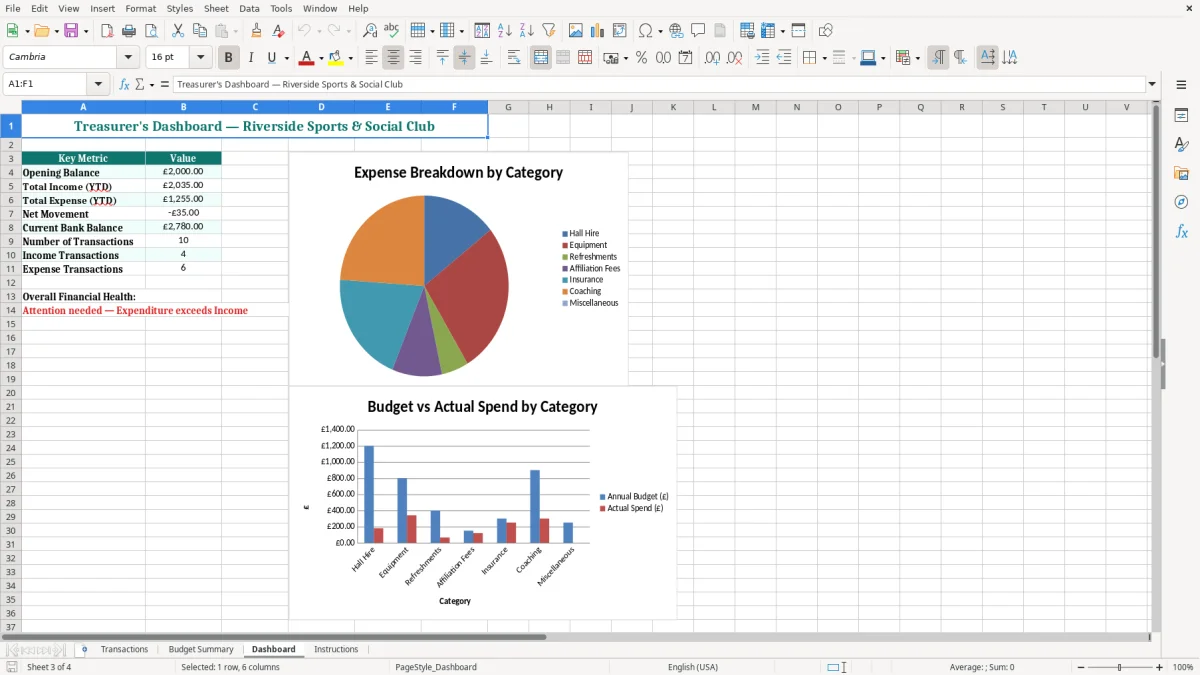The width and height of the screenshot is (1200, 675).
Task: Click the Print icon
Action: pyautogui.click(x=129, y=31)
